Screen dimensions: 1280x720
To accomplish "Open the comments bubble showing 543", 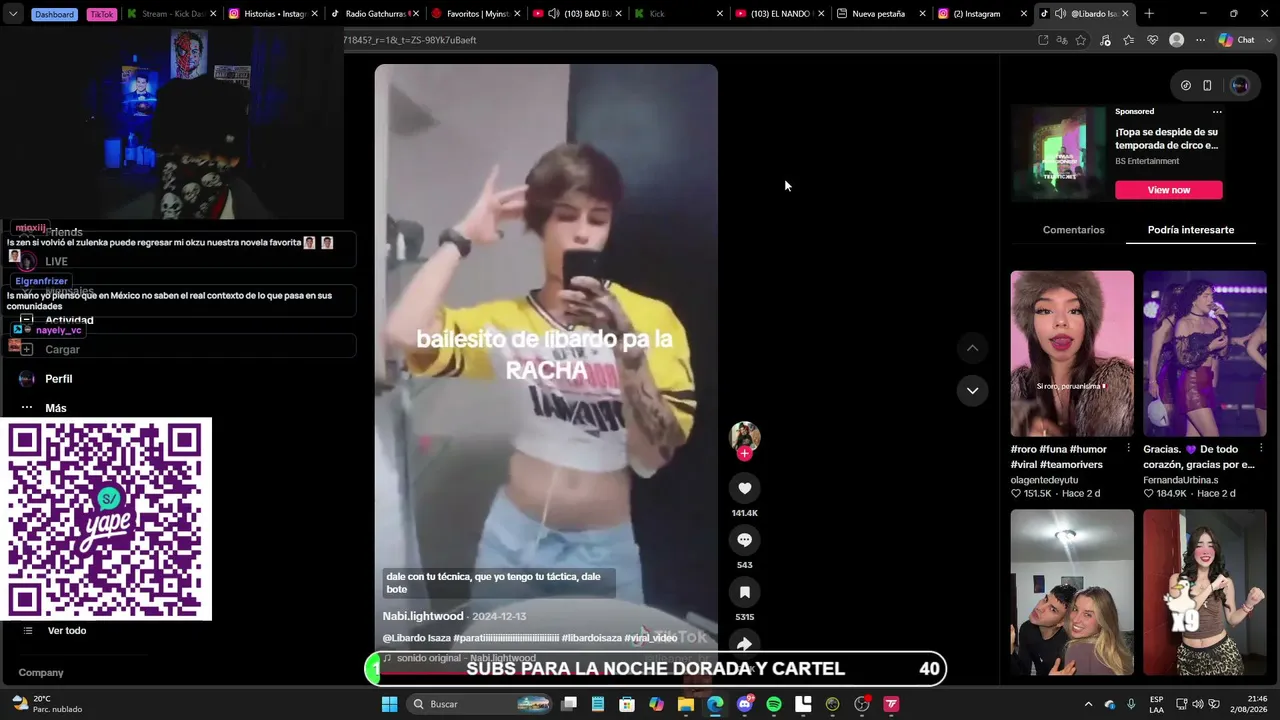I will click(744, 540).
